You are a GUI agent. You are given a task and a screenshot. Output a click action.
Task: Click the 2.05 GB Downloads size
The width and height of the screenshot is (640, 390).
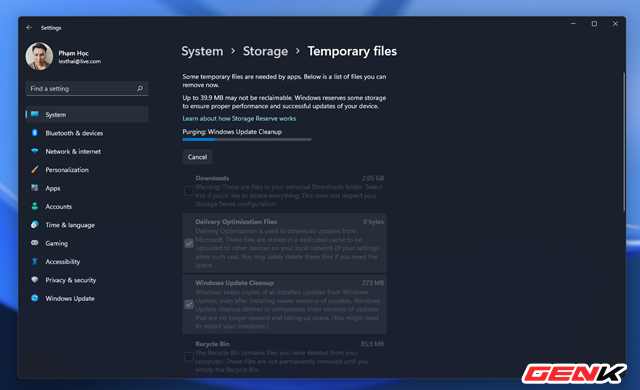pyautogui.click(x=373, y=178)
